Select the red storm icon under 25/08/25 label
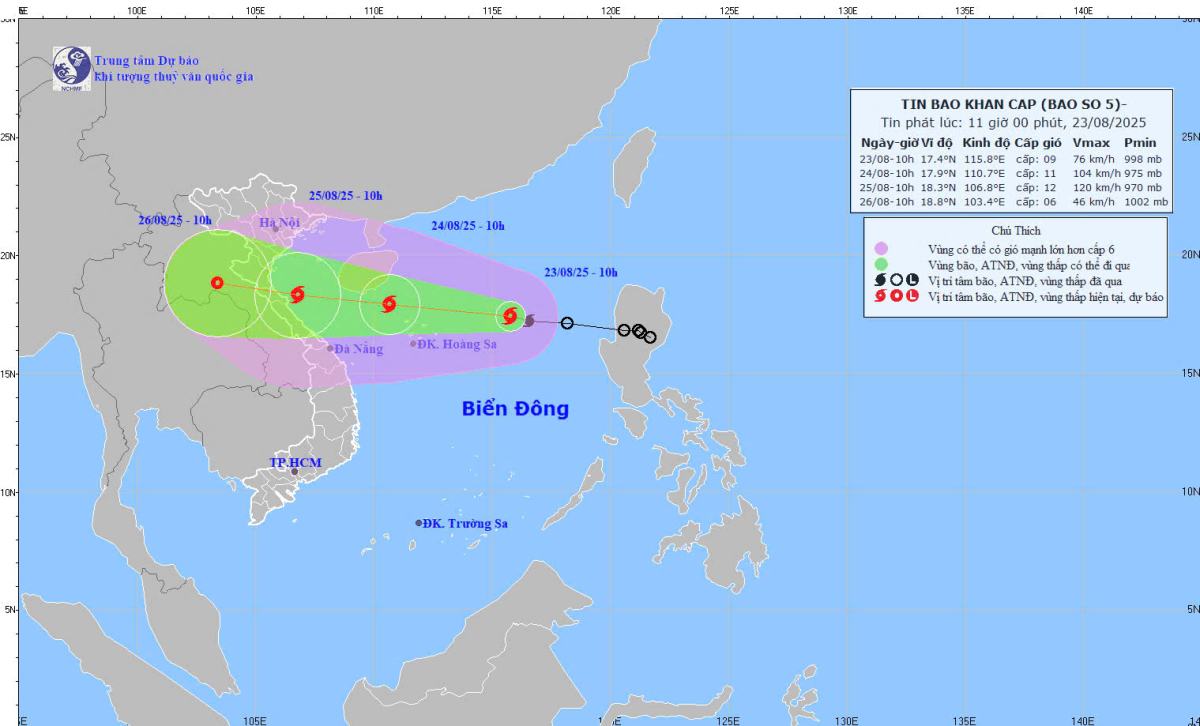 pyautogui.click(x=297, y=294)
